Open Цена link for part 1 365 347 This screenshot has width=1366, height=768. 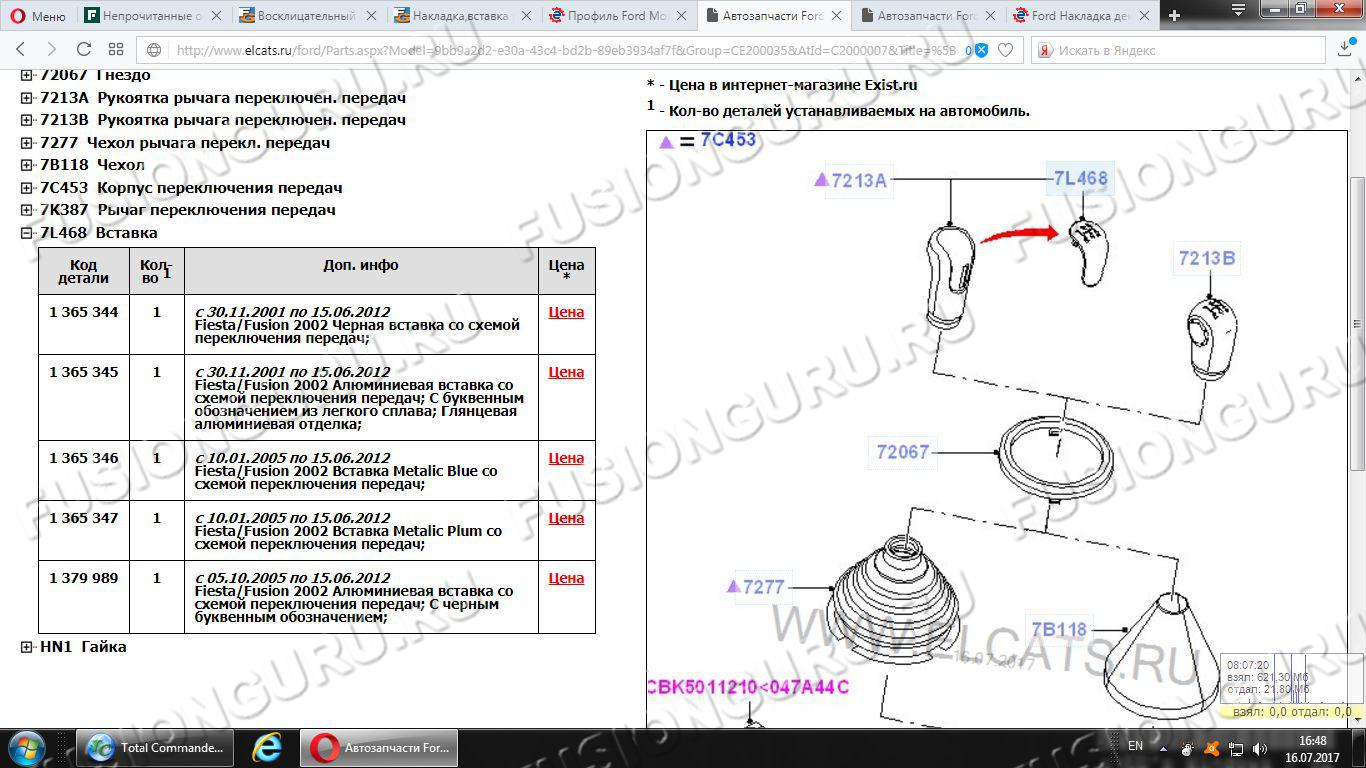coord(566,518)
